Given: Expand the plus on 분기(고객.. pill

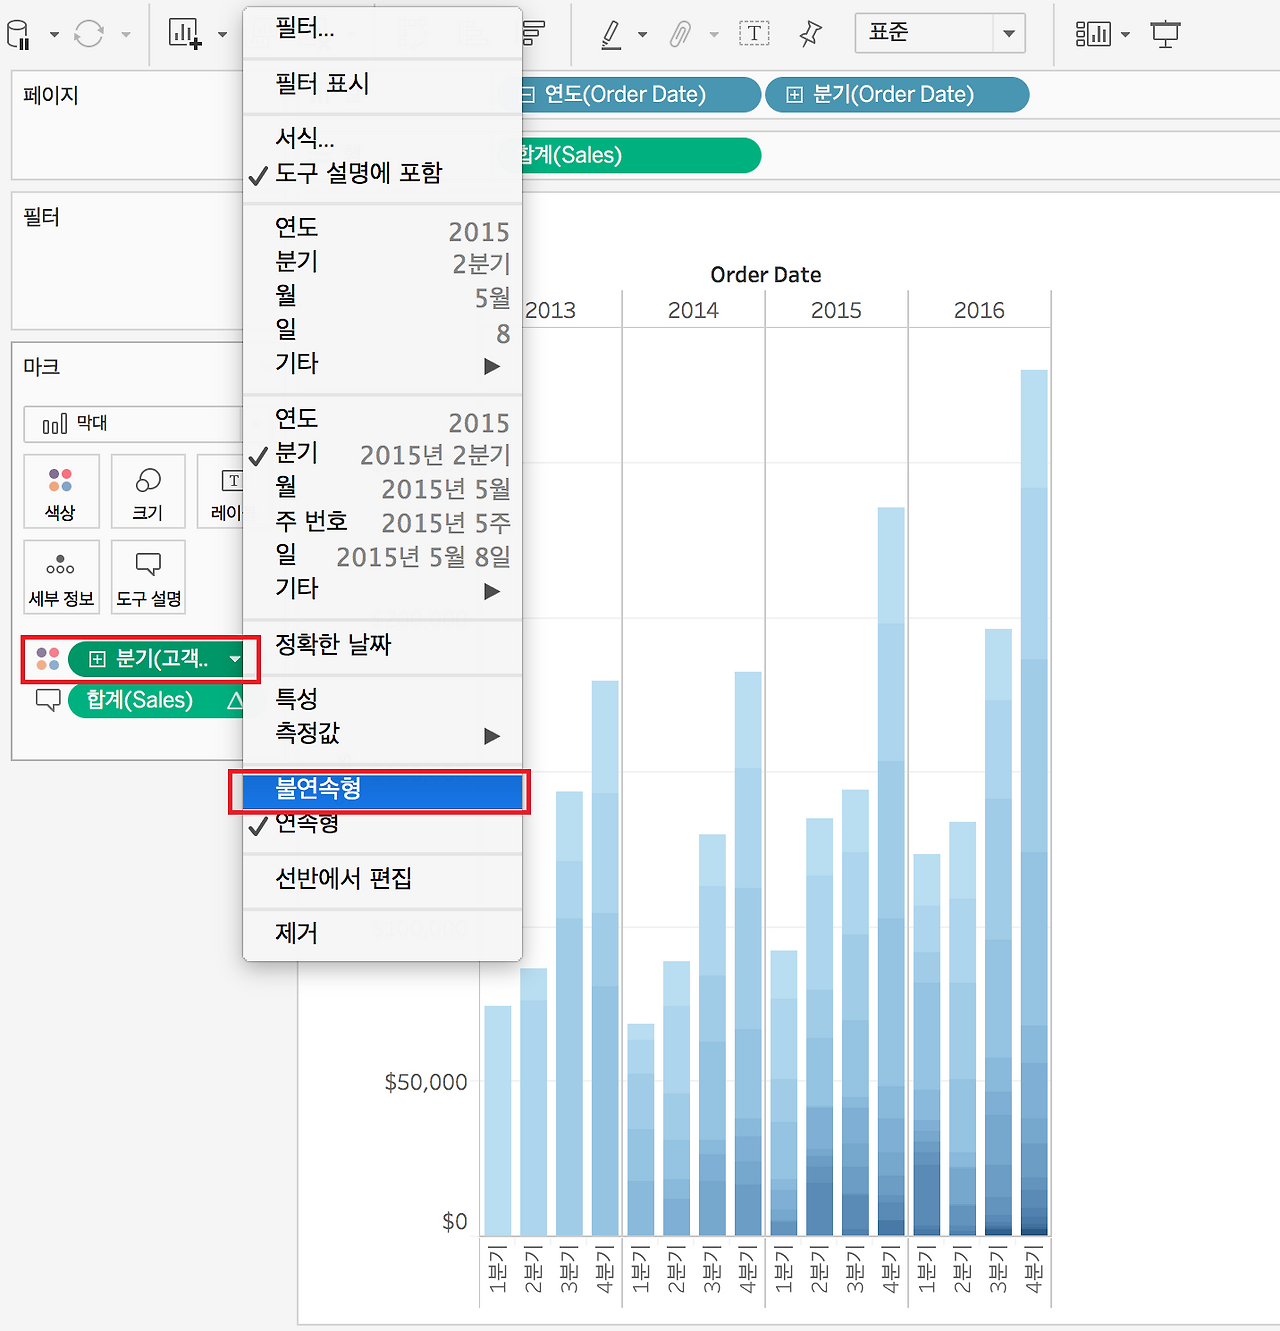Looking at the screenshot, I should click(97, 659).
